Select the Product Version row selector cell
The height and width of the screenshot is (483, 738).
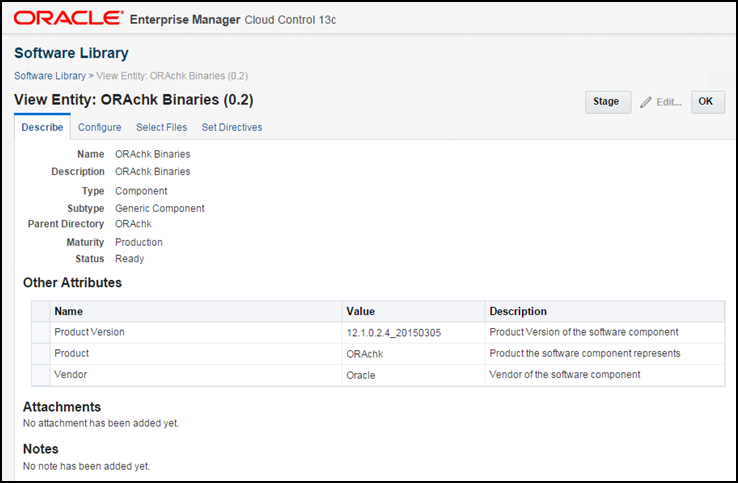point(41,332)
